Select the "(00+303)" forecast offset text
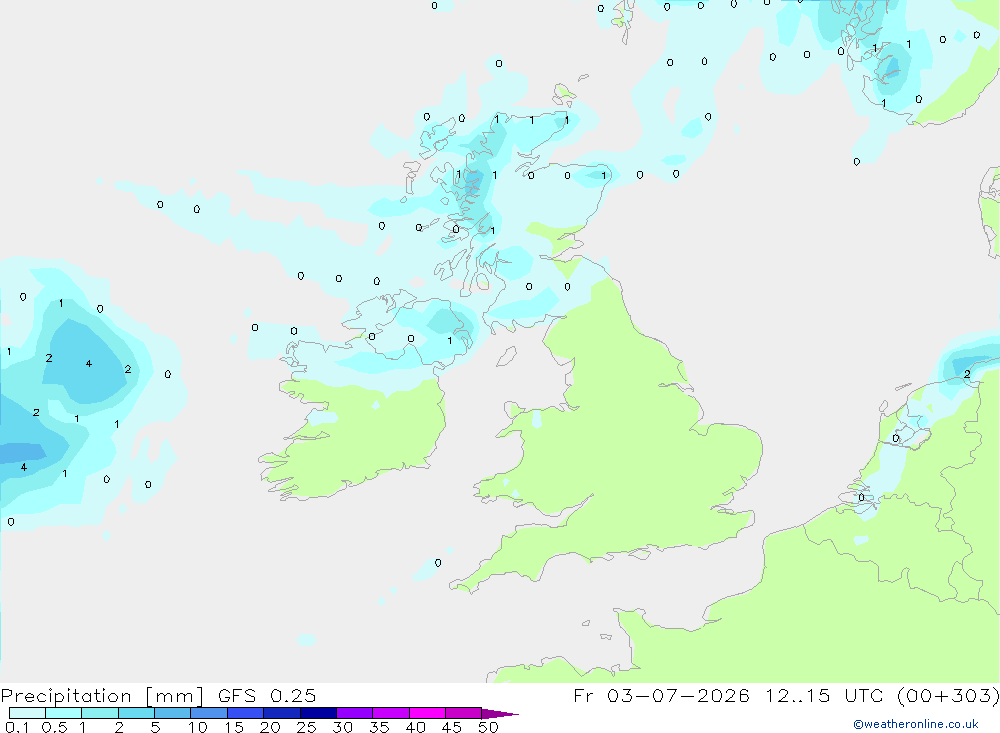 tap(948, 695)
